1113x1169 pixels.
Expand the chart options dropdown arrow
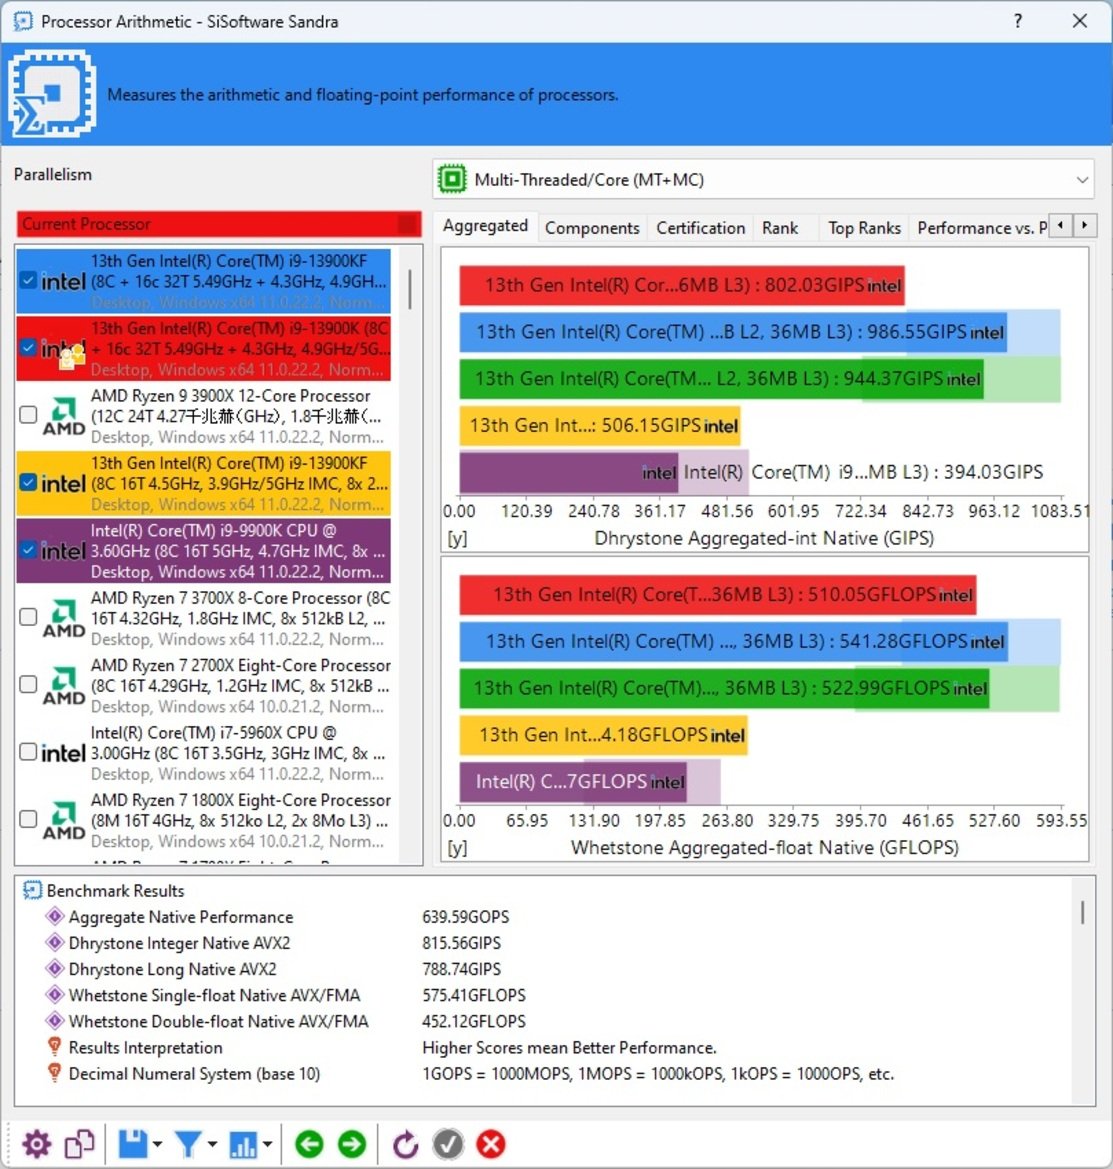click(x=268, y=1144)
